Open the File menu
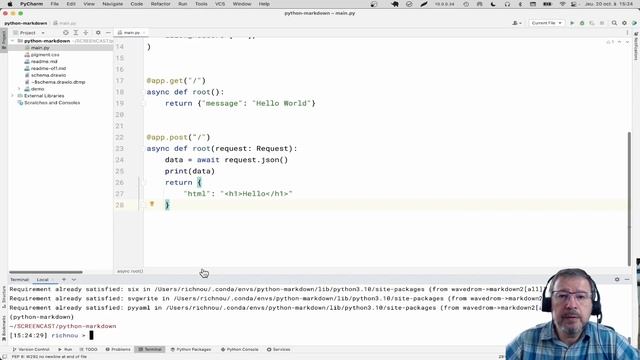This screenshot has height=360, width=640. 55,4
